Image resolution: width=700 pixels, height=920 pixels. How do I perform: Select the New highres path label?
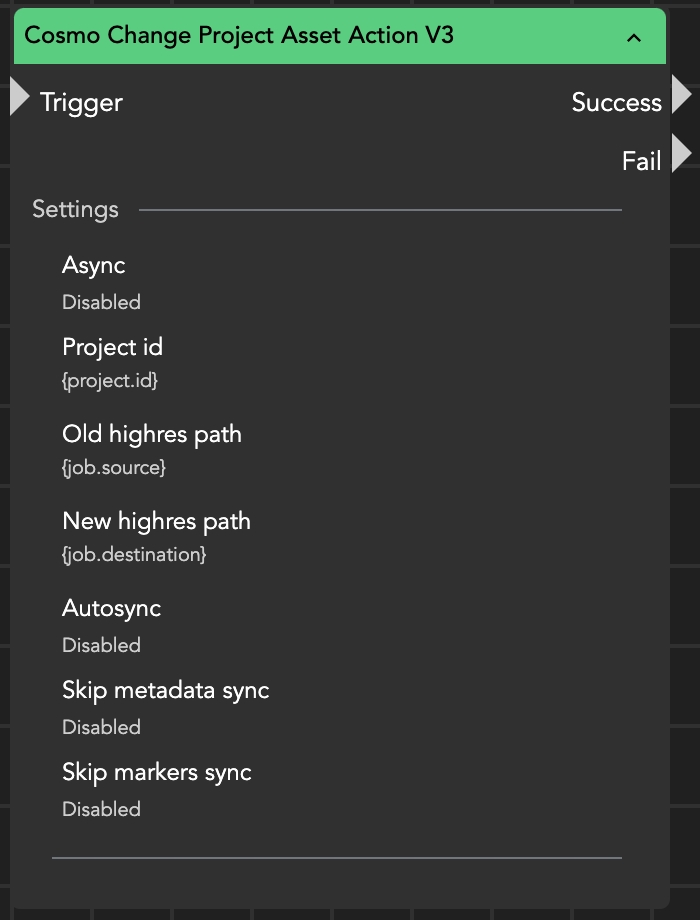156,521
